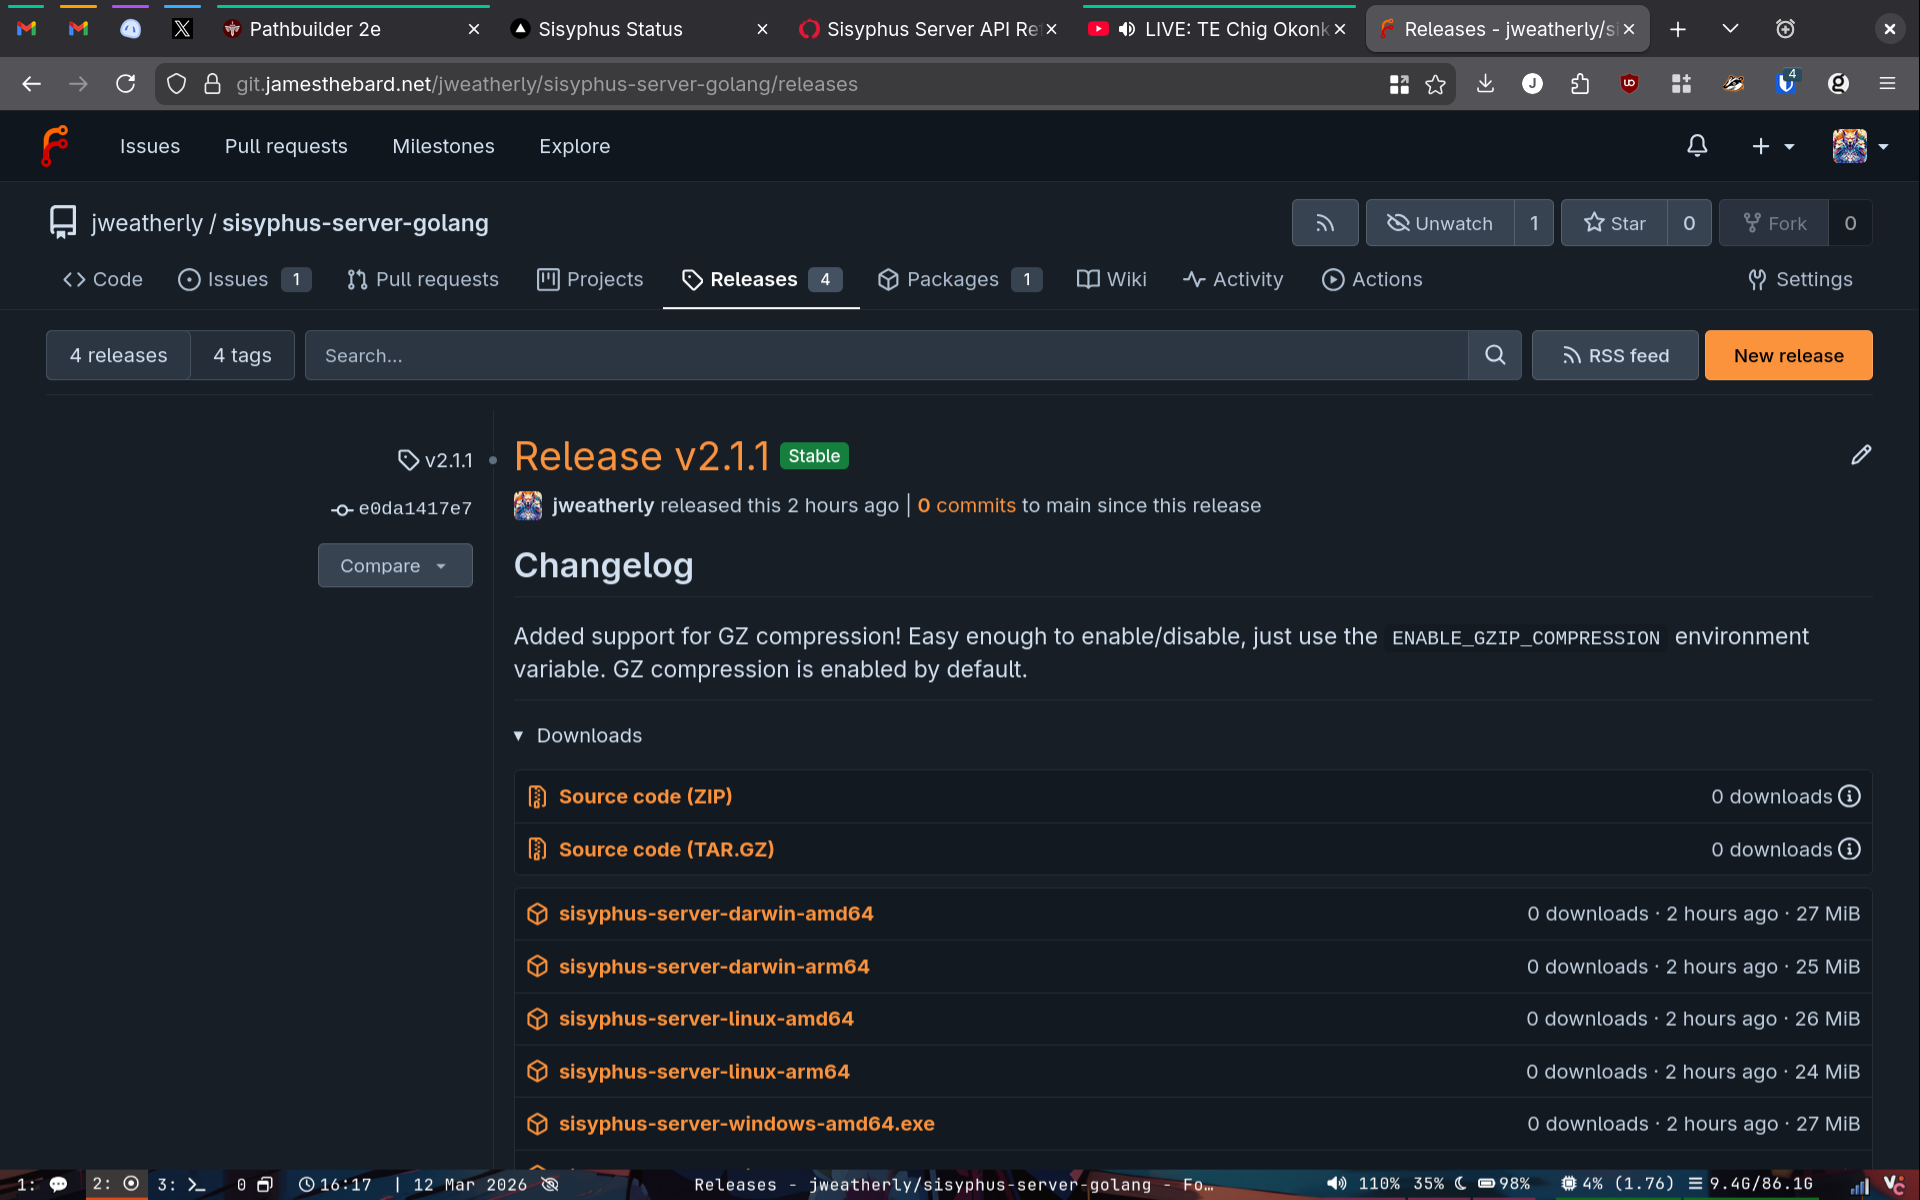The height and width of the screenshot is (1200, 1920).
Task: Open uBlock Origin extension icon
Action: point(1629,84)
